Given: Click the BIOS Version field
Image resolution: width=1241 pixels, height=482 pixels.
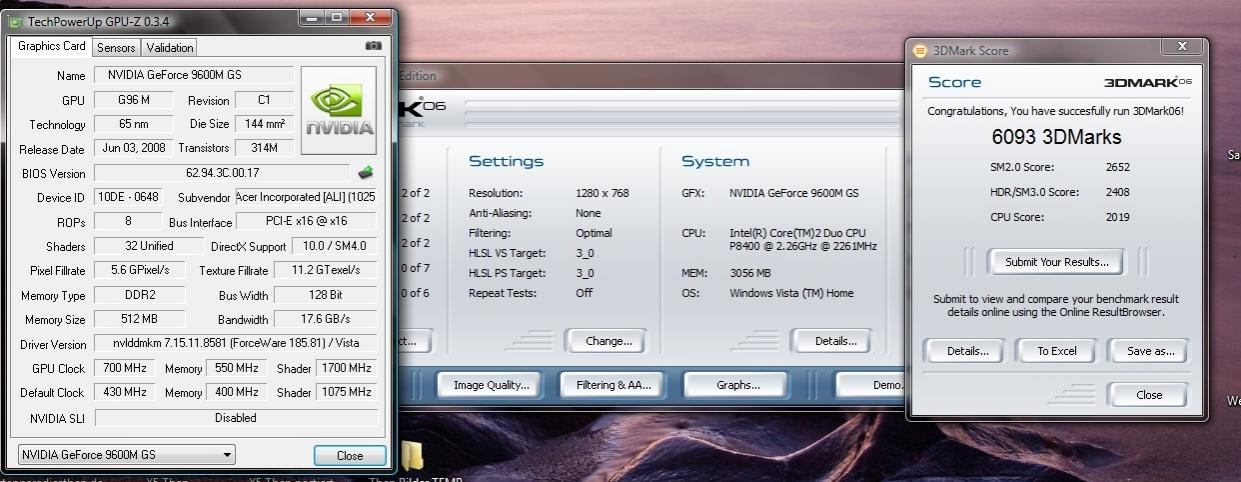Looking at the screenshot, I should click(x=222, y=172).
